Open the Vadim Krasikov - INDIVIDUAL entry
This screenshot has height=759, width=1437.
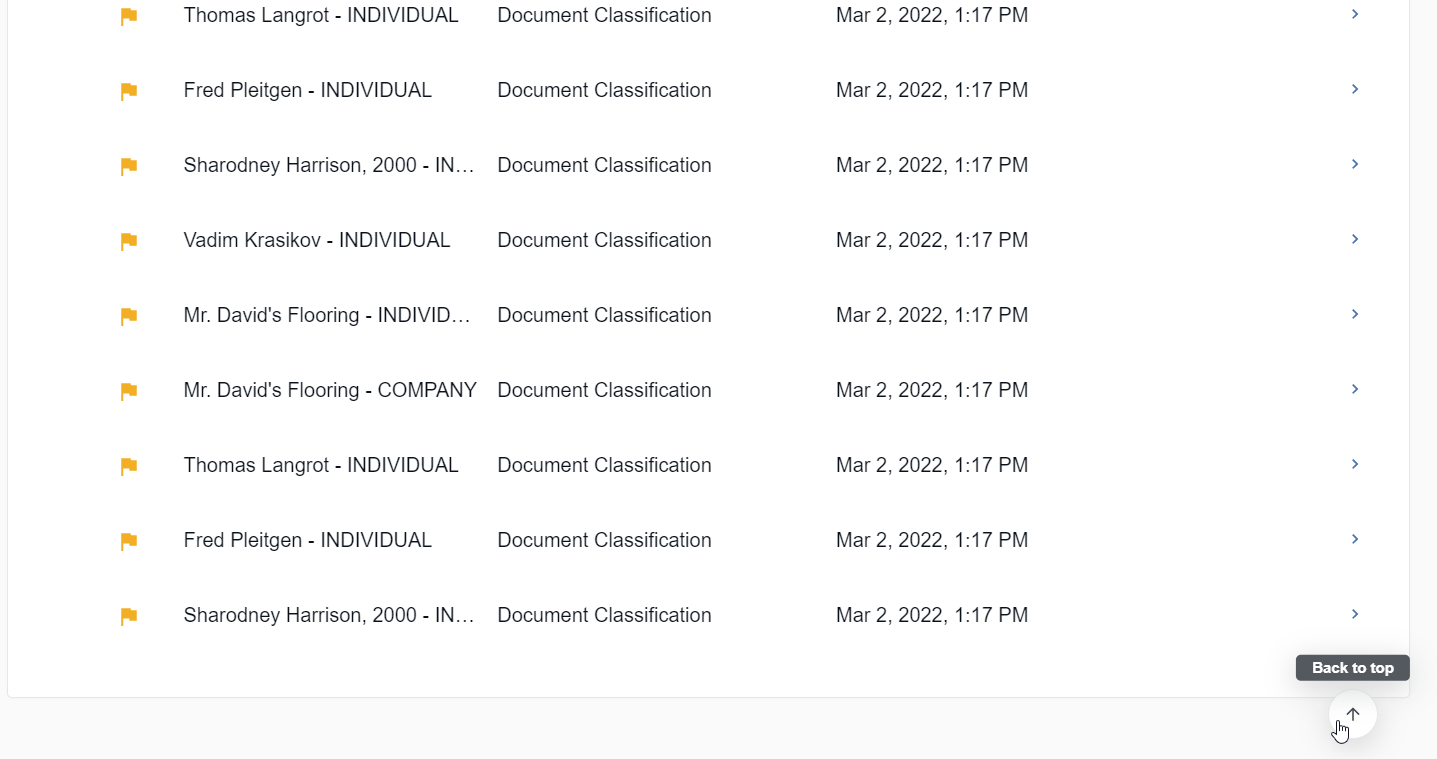point(317,240)
